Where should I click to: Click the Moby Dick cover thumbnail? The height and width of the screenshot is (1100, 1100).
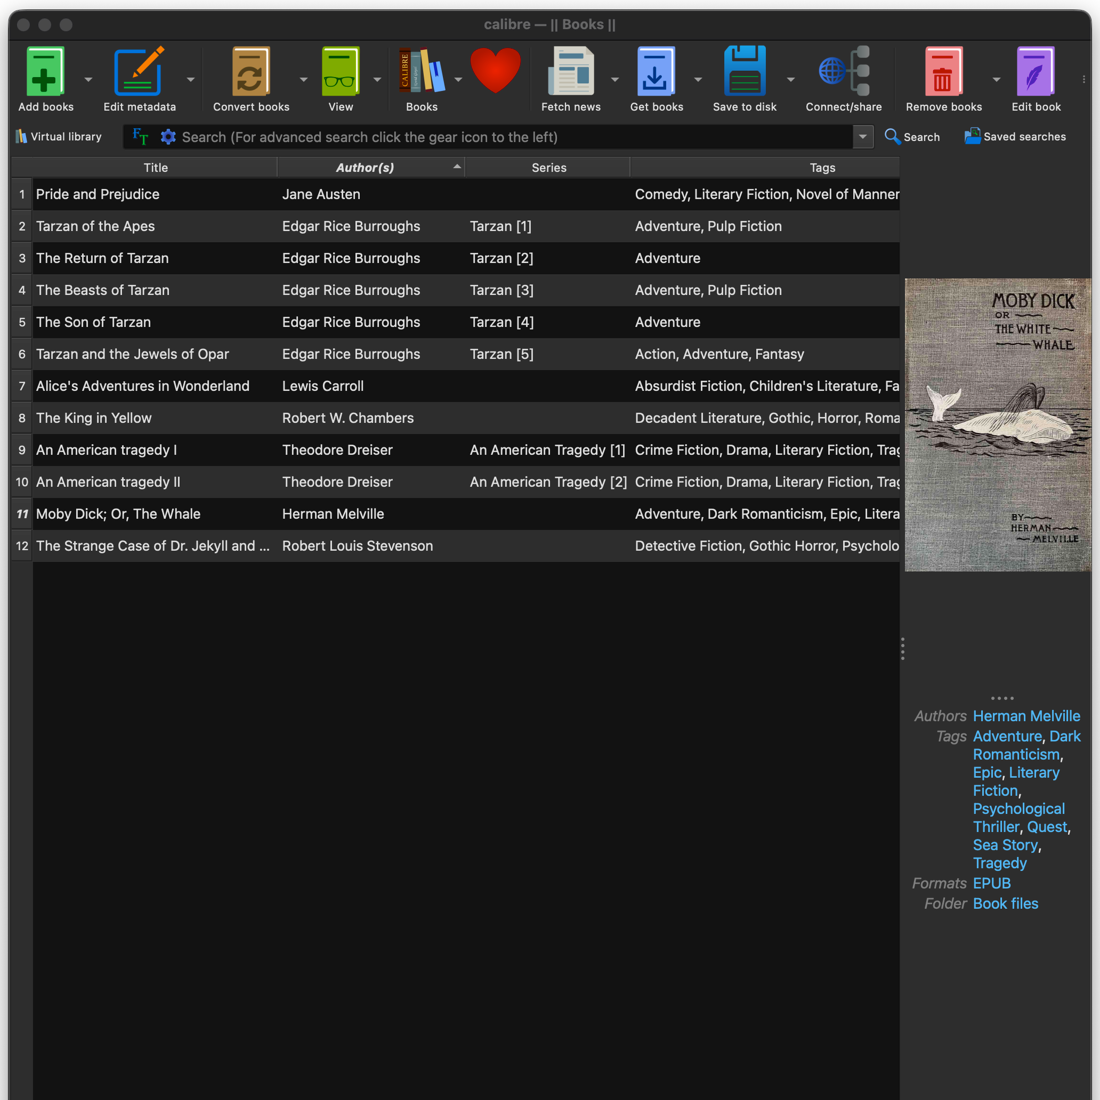(x=997, y=425)
